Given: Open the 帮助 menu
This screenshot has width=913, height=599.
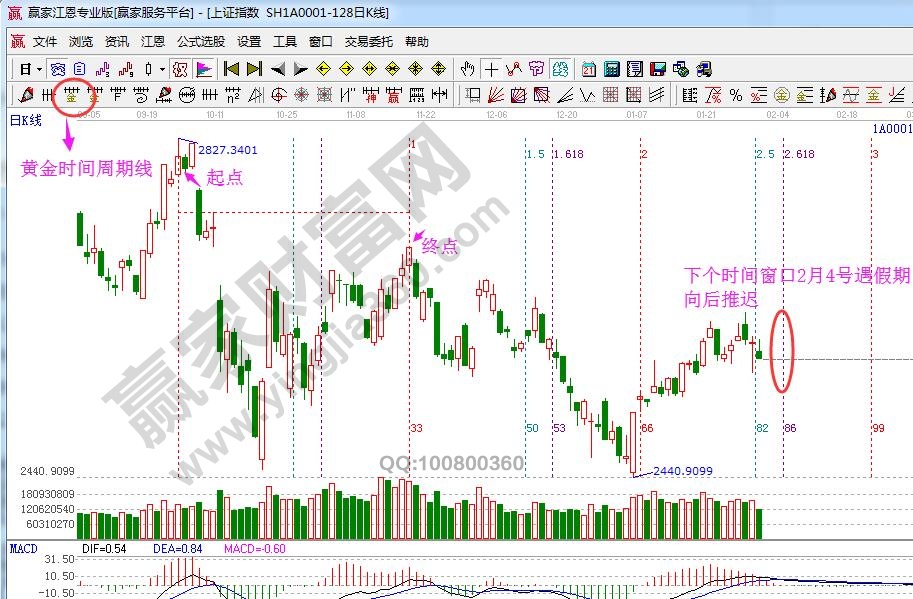Looking at the screenshot, I should 416,42.
